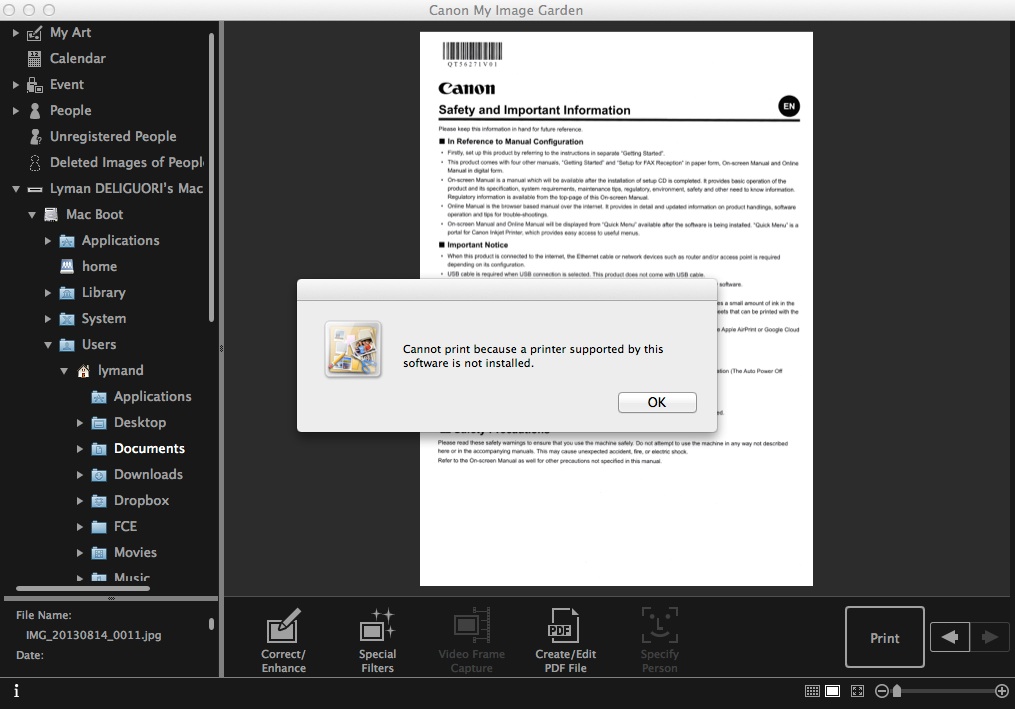This screenshot has width=1015, height=709.
Task: Open full-screen view icon
Action: point(857,691)
